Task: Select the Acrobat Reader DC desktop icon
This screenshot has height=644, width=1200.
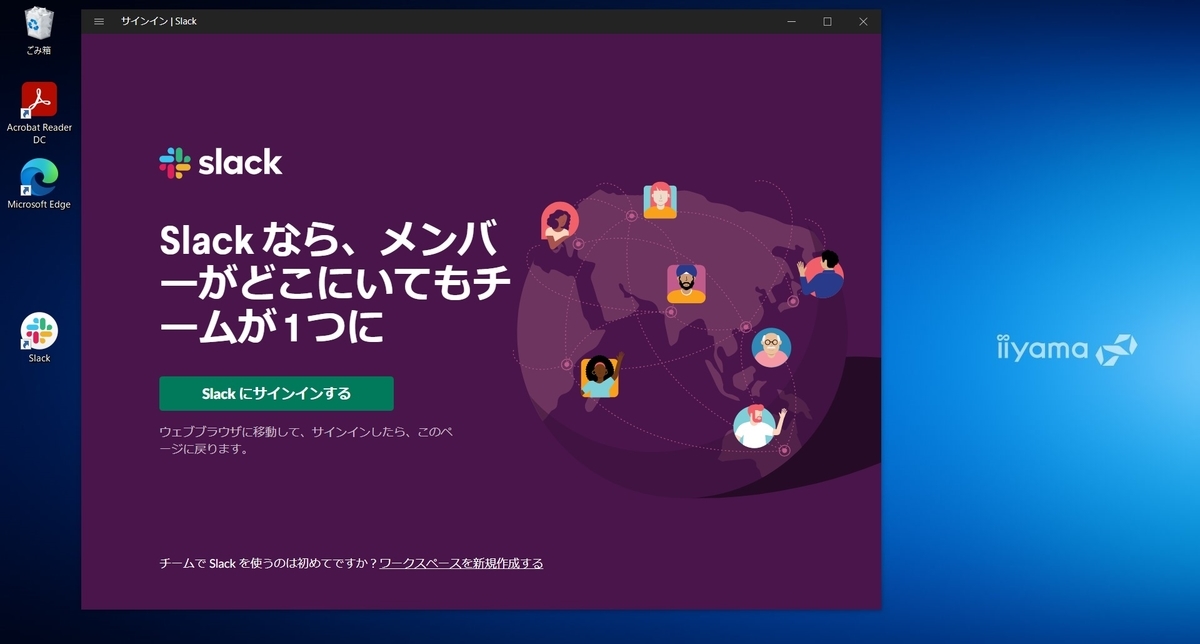Action: point(39,113)
